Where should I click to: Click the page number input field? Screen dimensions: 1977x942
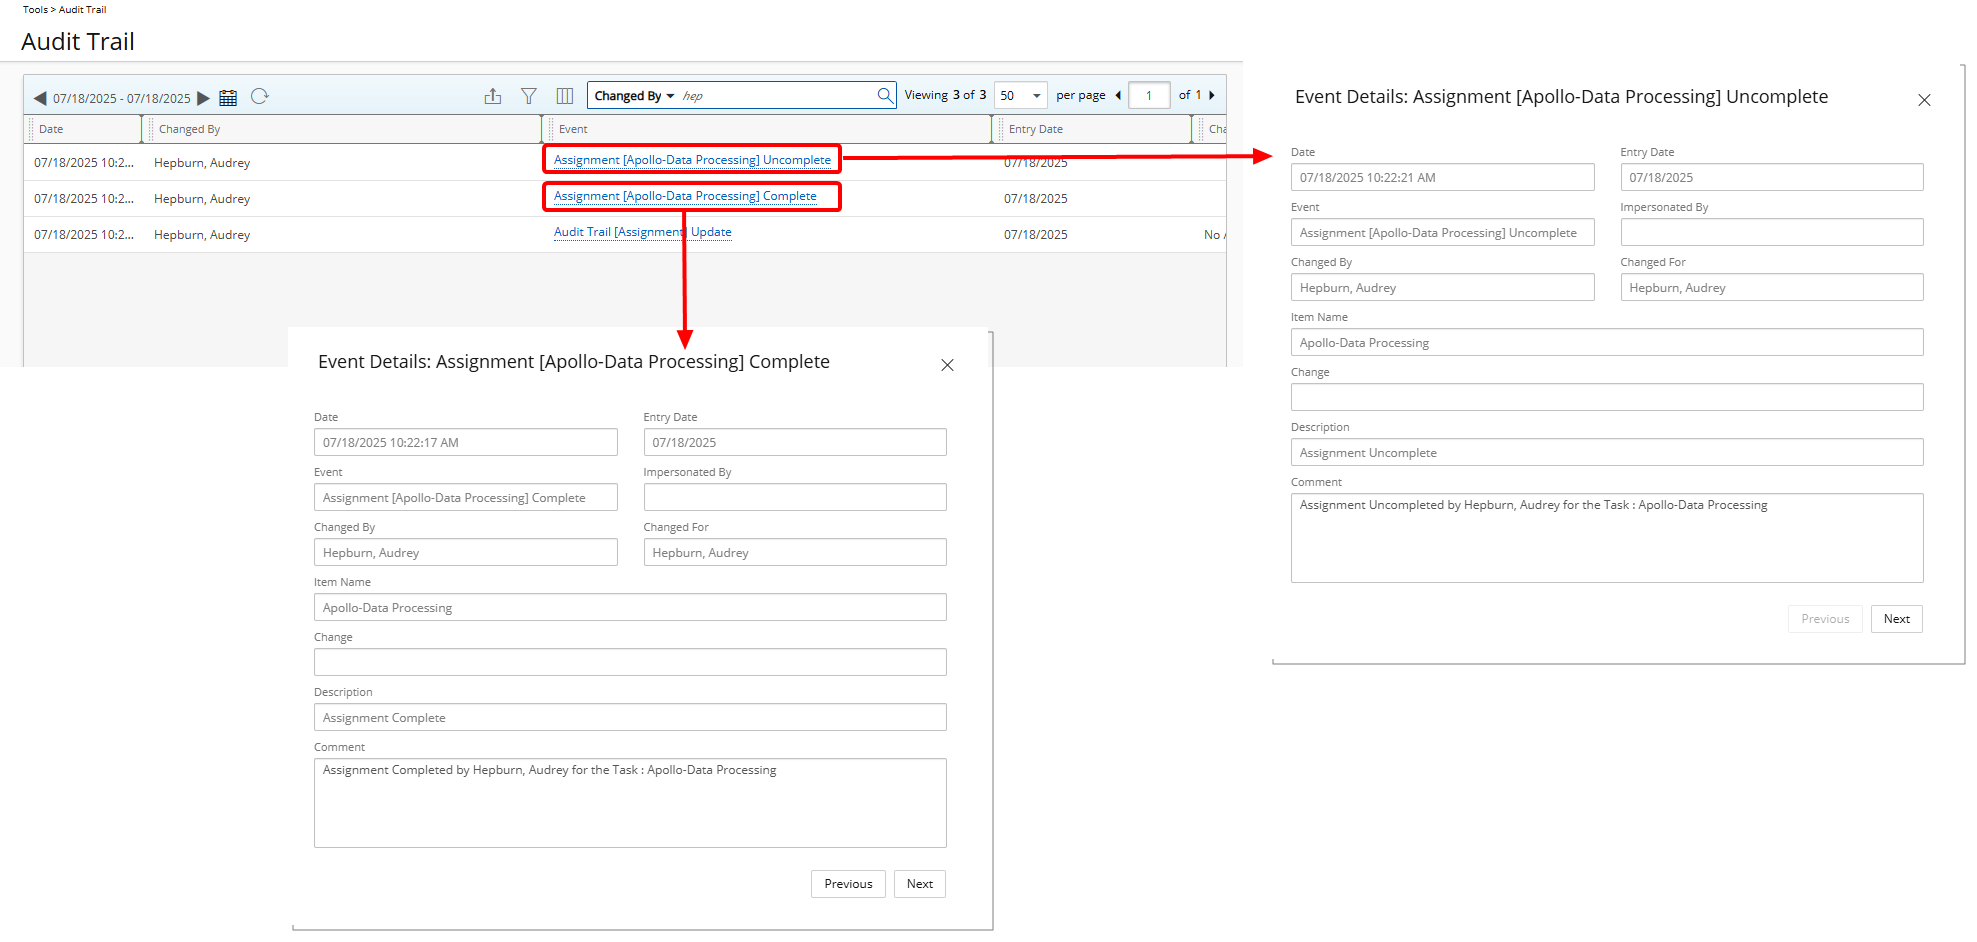click(1149, 94)
